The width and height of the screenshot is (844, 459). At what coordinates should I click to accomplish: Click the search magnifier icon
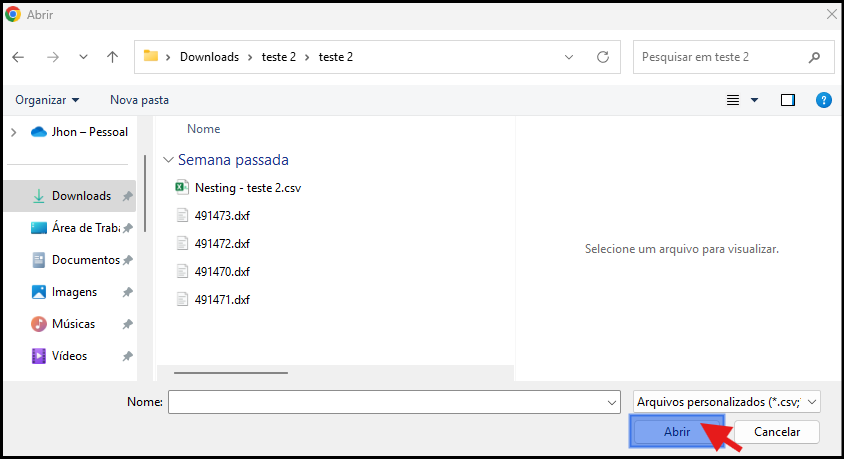click(x=814, y=57)
